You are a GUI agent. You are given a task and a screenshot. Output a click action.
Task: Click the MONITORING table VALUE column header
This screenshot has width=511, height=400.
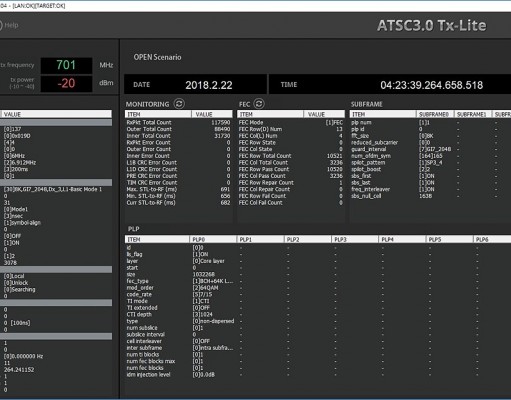(x=212, y=114)
